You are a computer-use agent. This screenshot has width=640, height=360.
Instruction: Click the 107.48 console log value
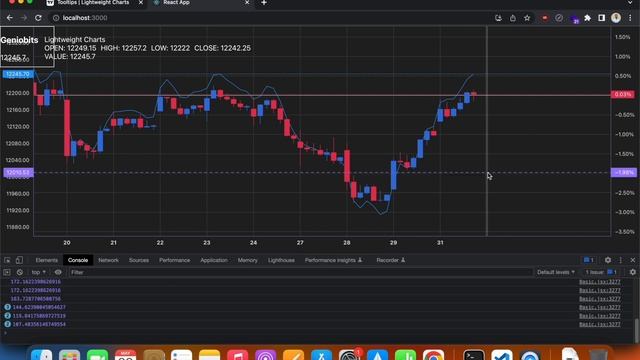(x=39, y=324)
